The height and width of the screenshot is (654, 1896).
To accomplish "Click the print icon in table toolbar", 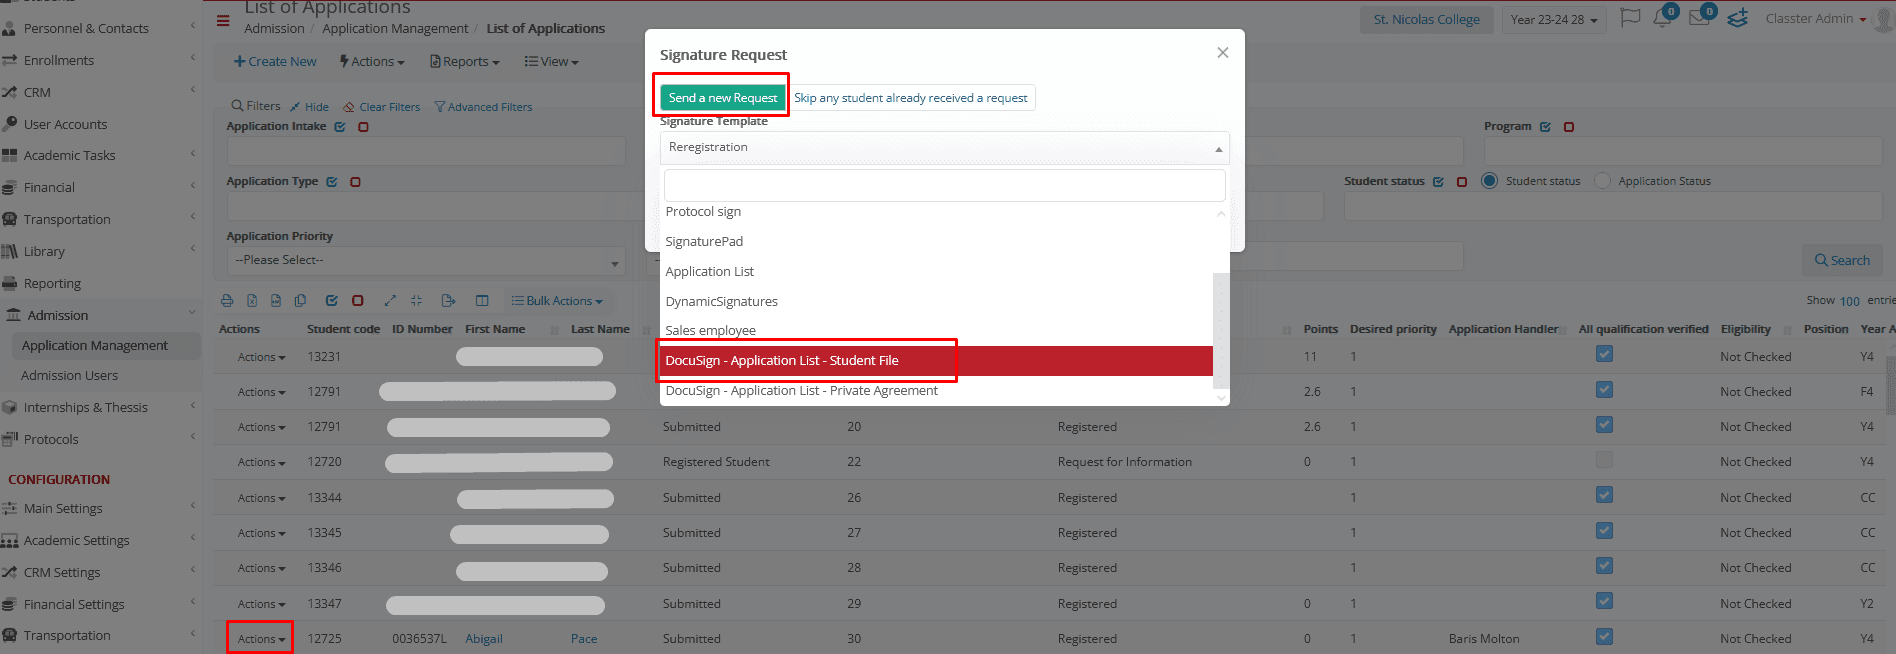I will (227, 300).
